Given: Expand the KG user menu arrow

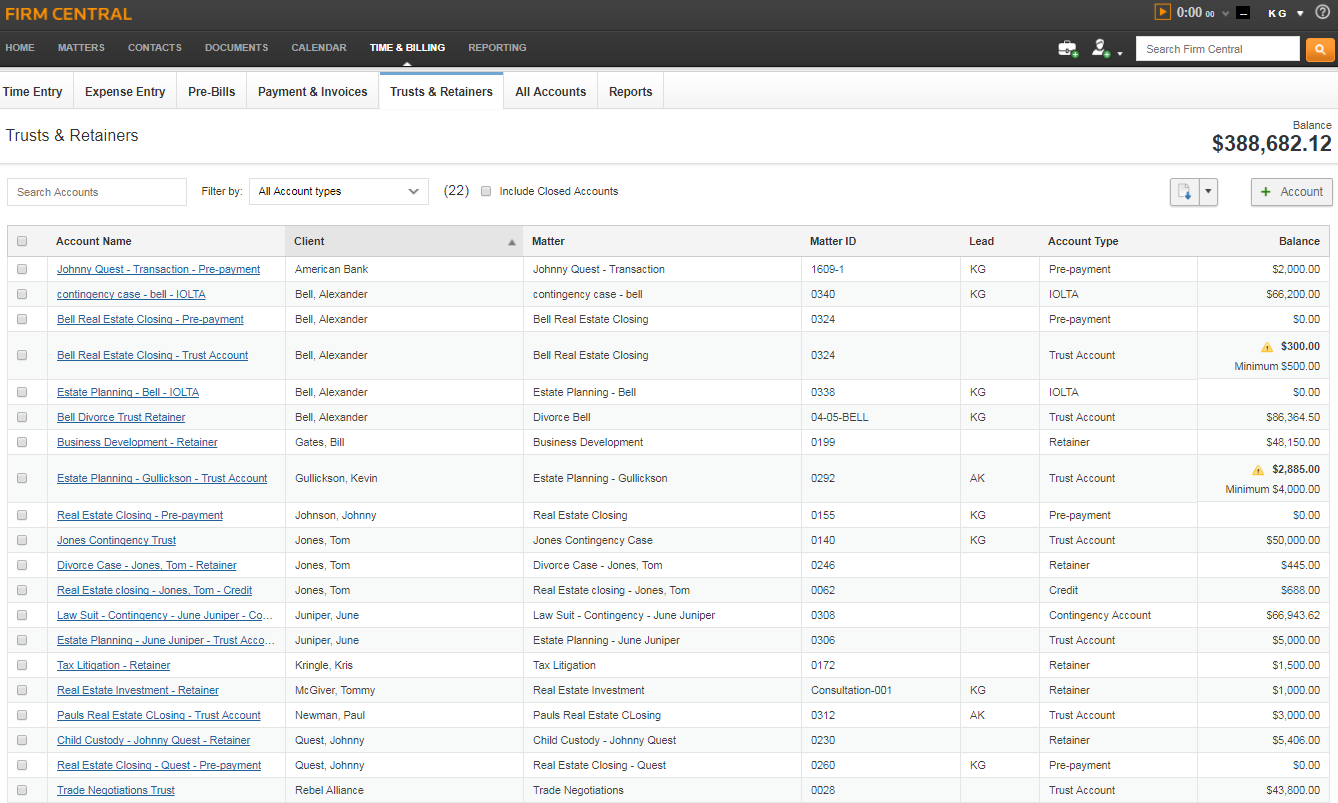Looking at the screenshot, I should (1300, 14).
